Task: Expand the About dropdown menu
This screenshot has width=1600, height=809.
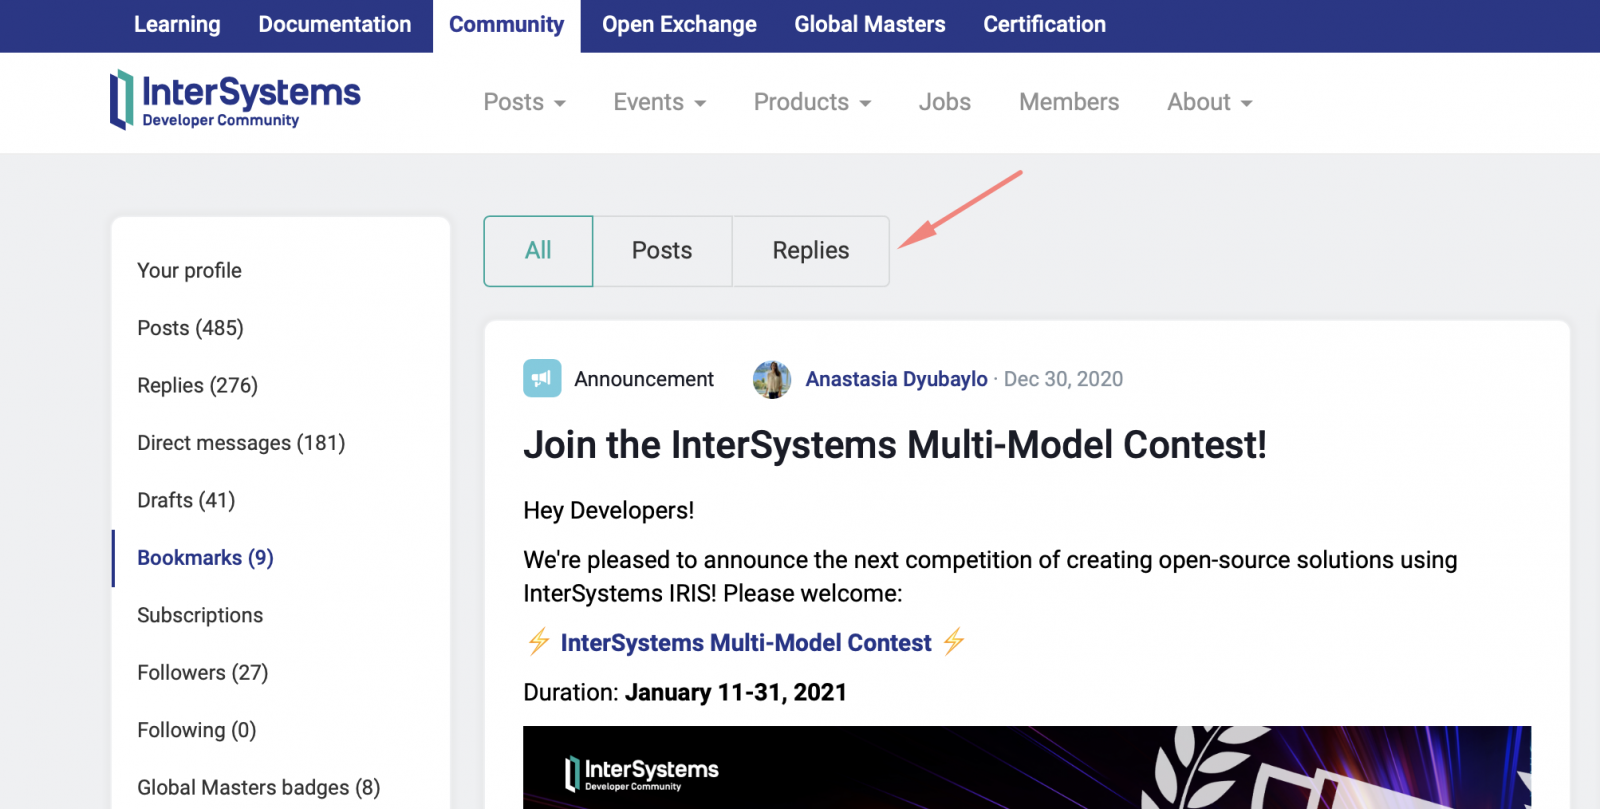Action: pyautogui.click(x=1209, y=102)
